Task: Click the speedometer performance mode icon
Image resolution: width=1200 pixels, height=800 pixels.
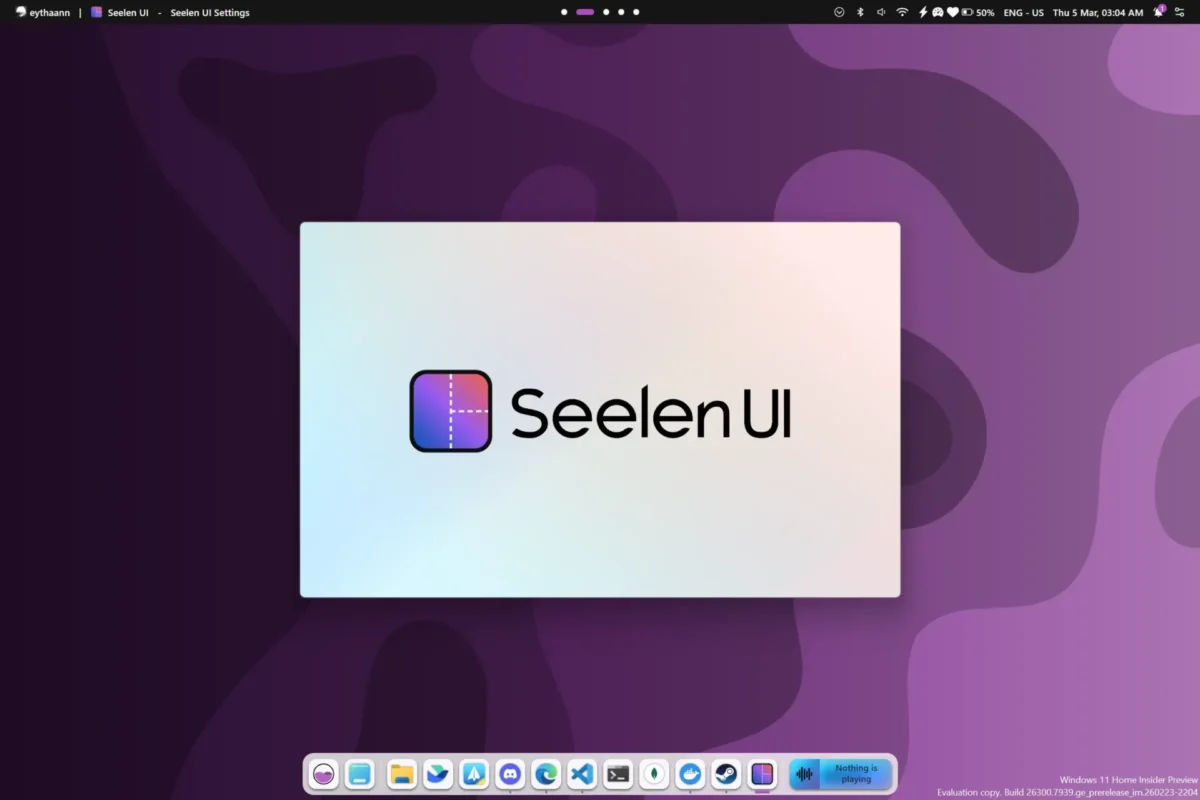Action: click(x=938, y=12)
